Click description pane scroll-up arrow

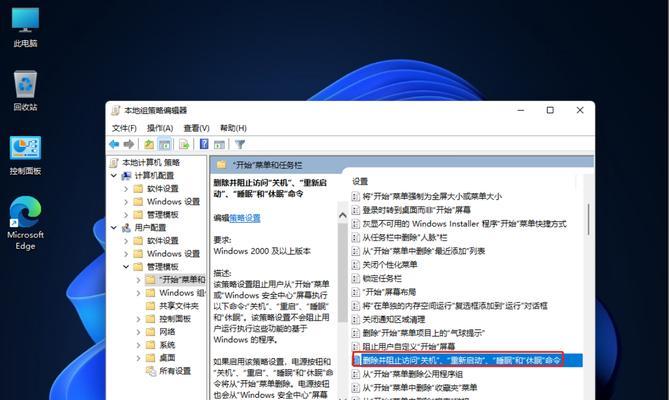coord(343,216)
